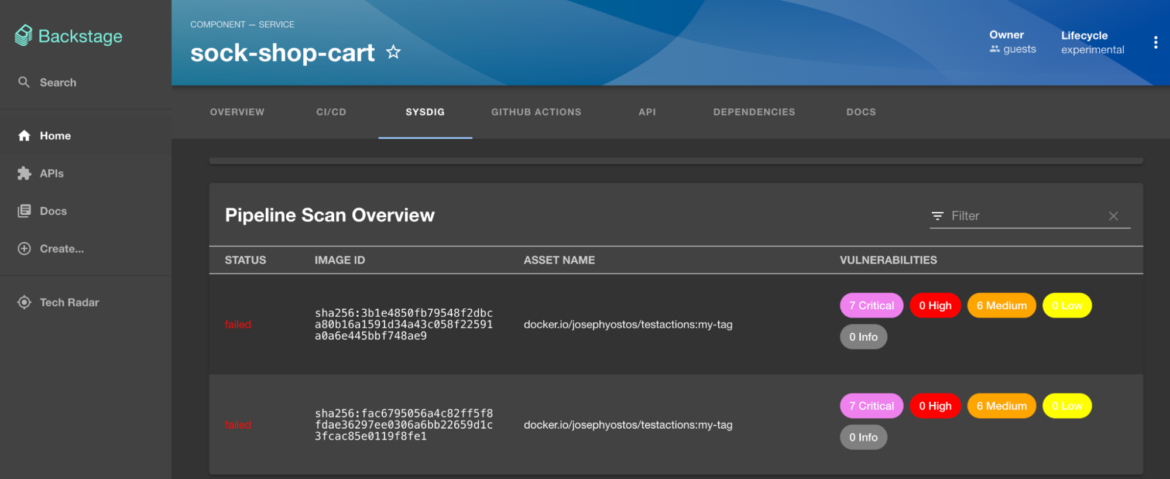Go to Home in the sidebar

click(55, 136)
